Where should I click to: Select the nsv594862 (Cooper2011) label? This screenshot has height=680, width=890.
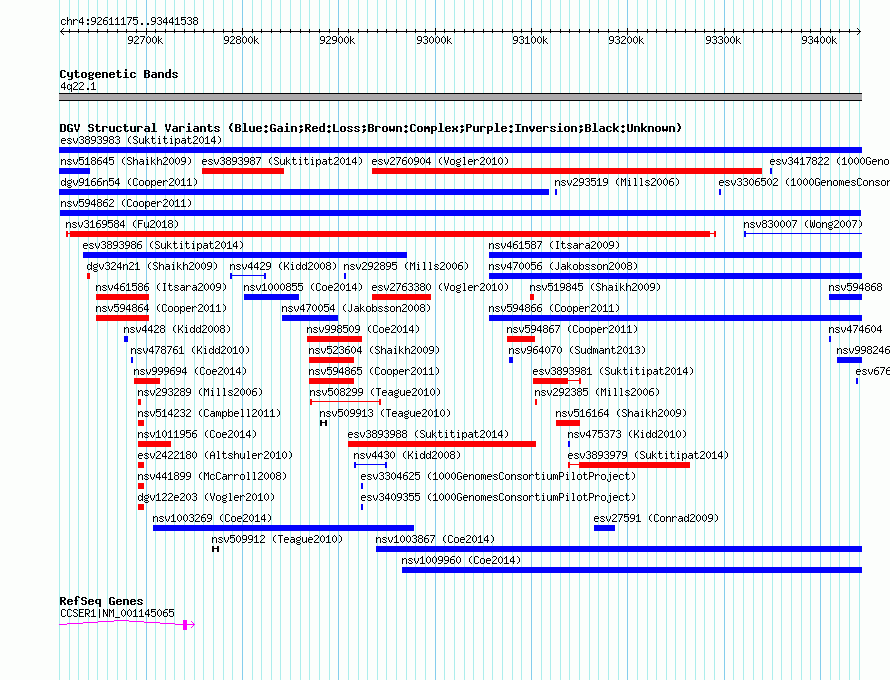point(126,203)
